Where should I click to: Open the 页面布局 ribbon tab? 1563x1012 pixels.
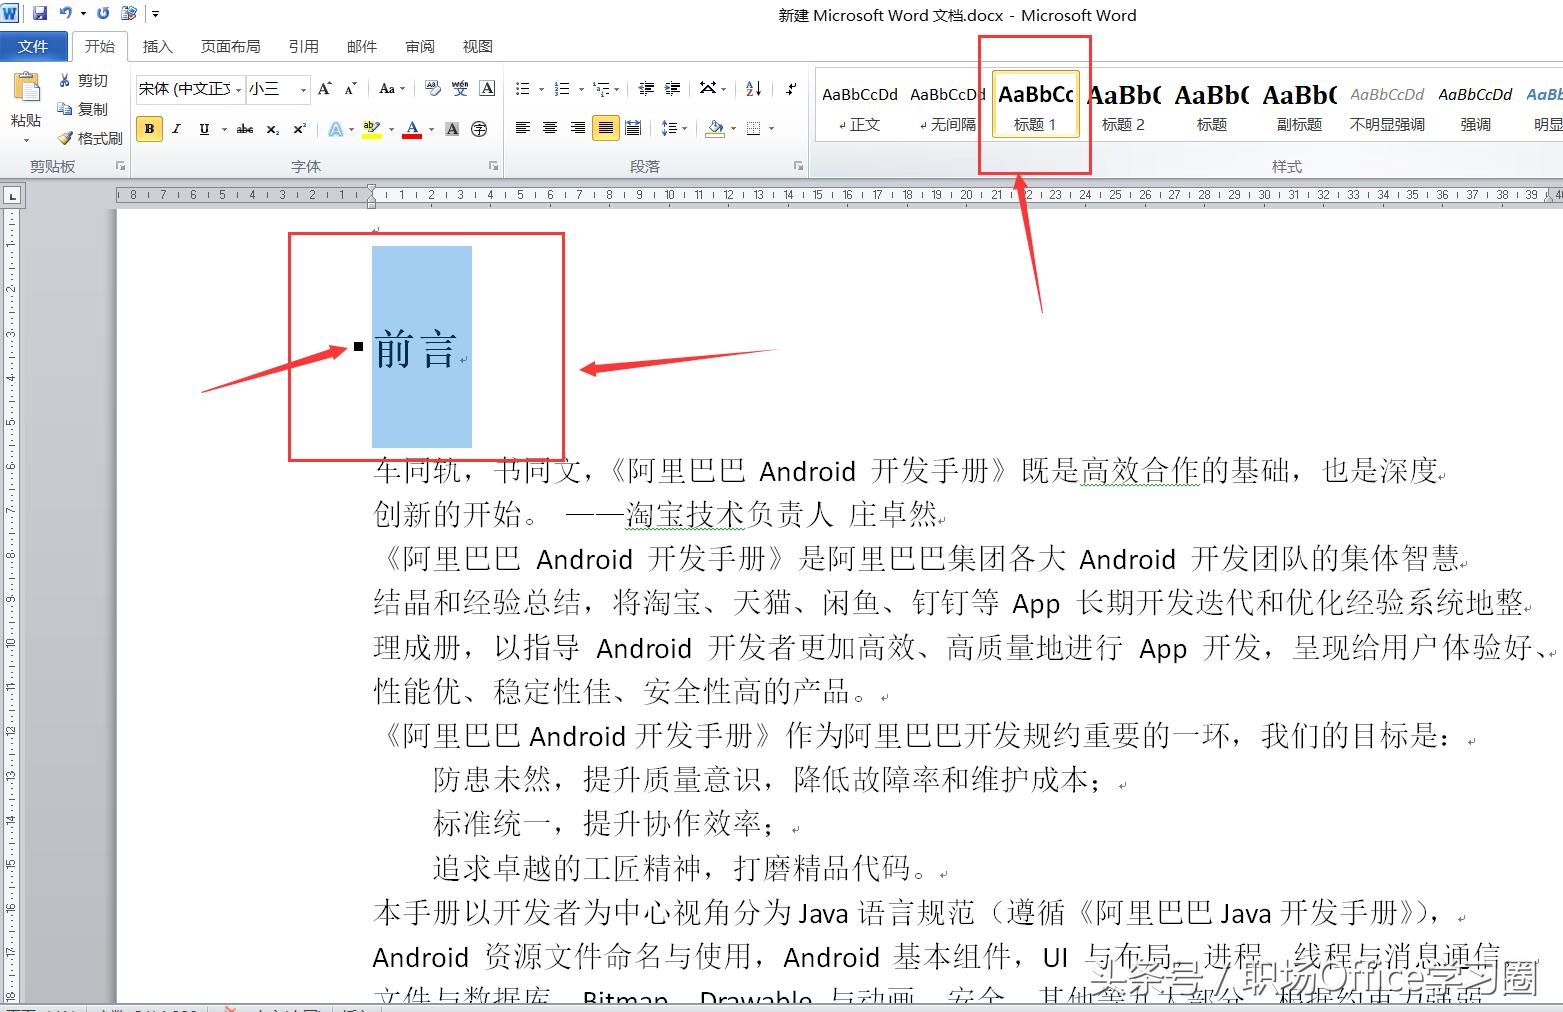(230, 46)
